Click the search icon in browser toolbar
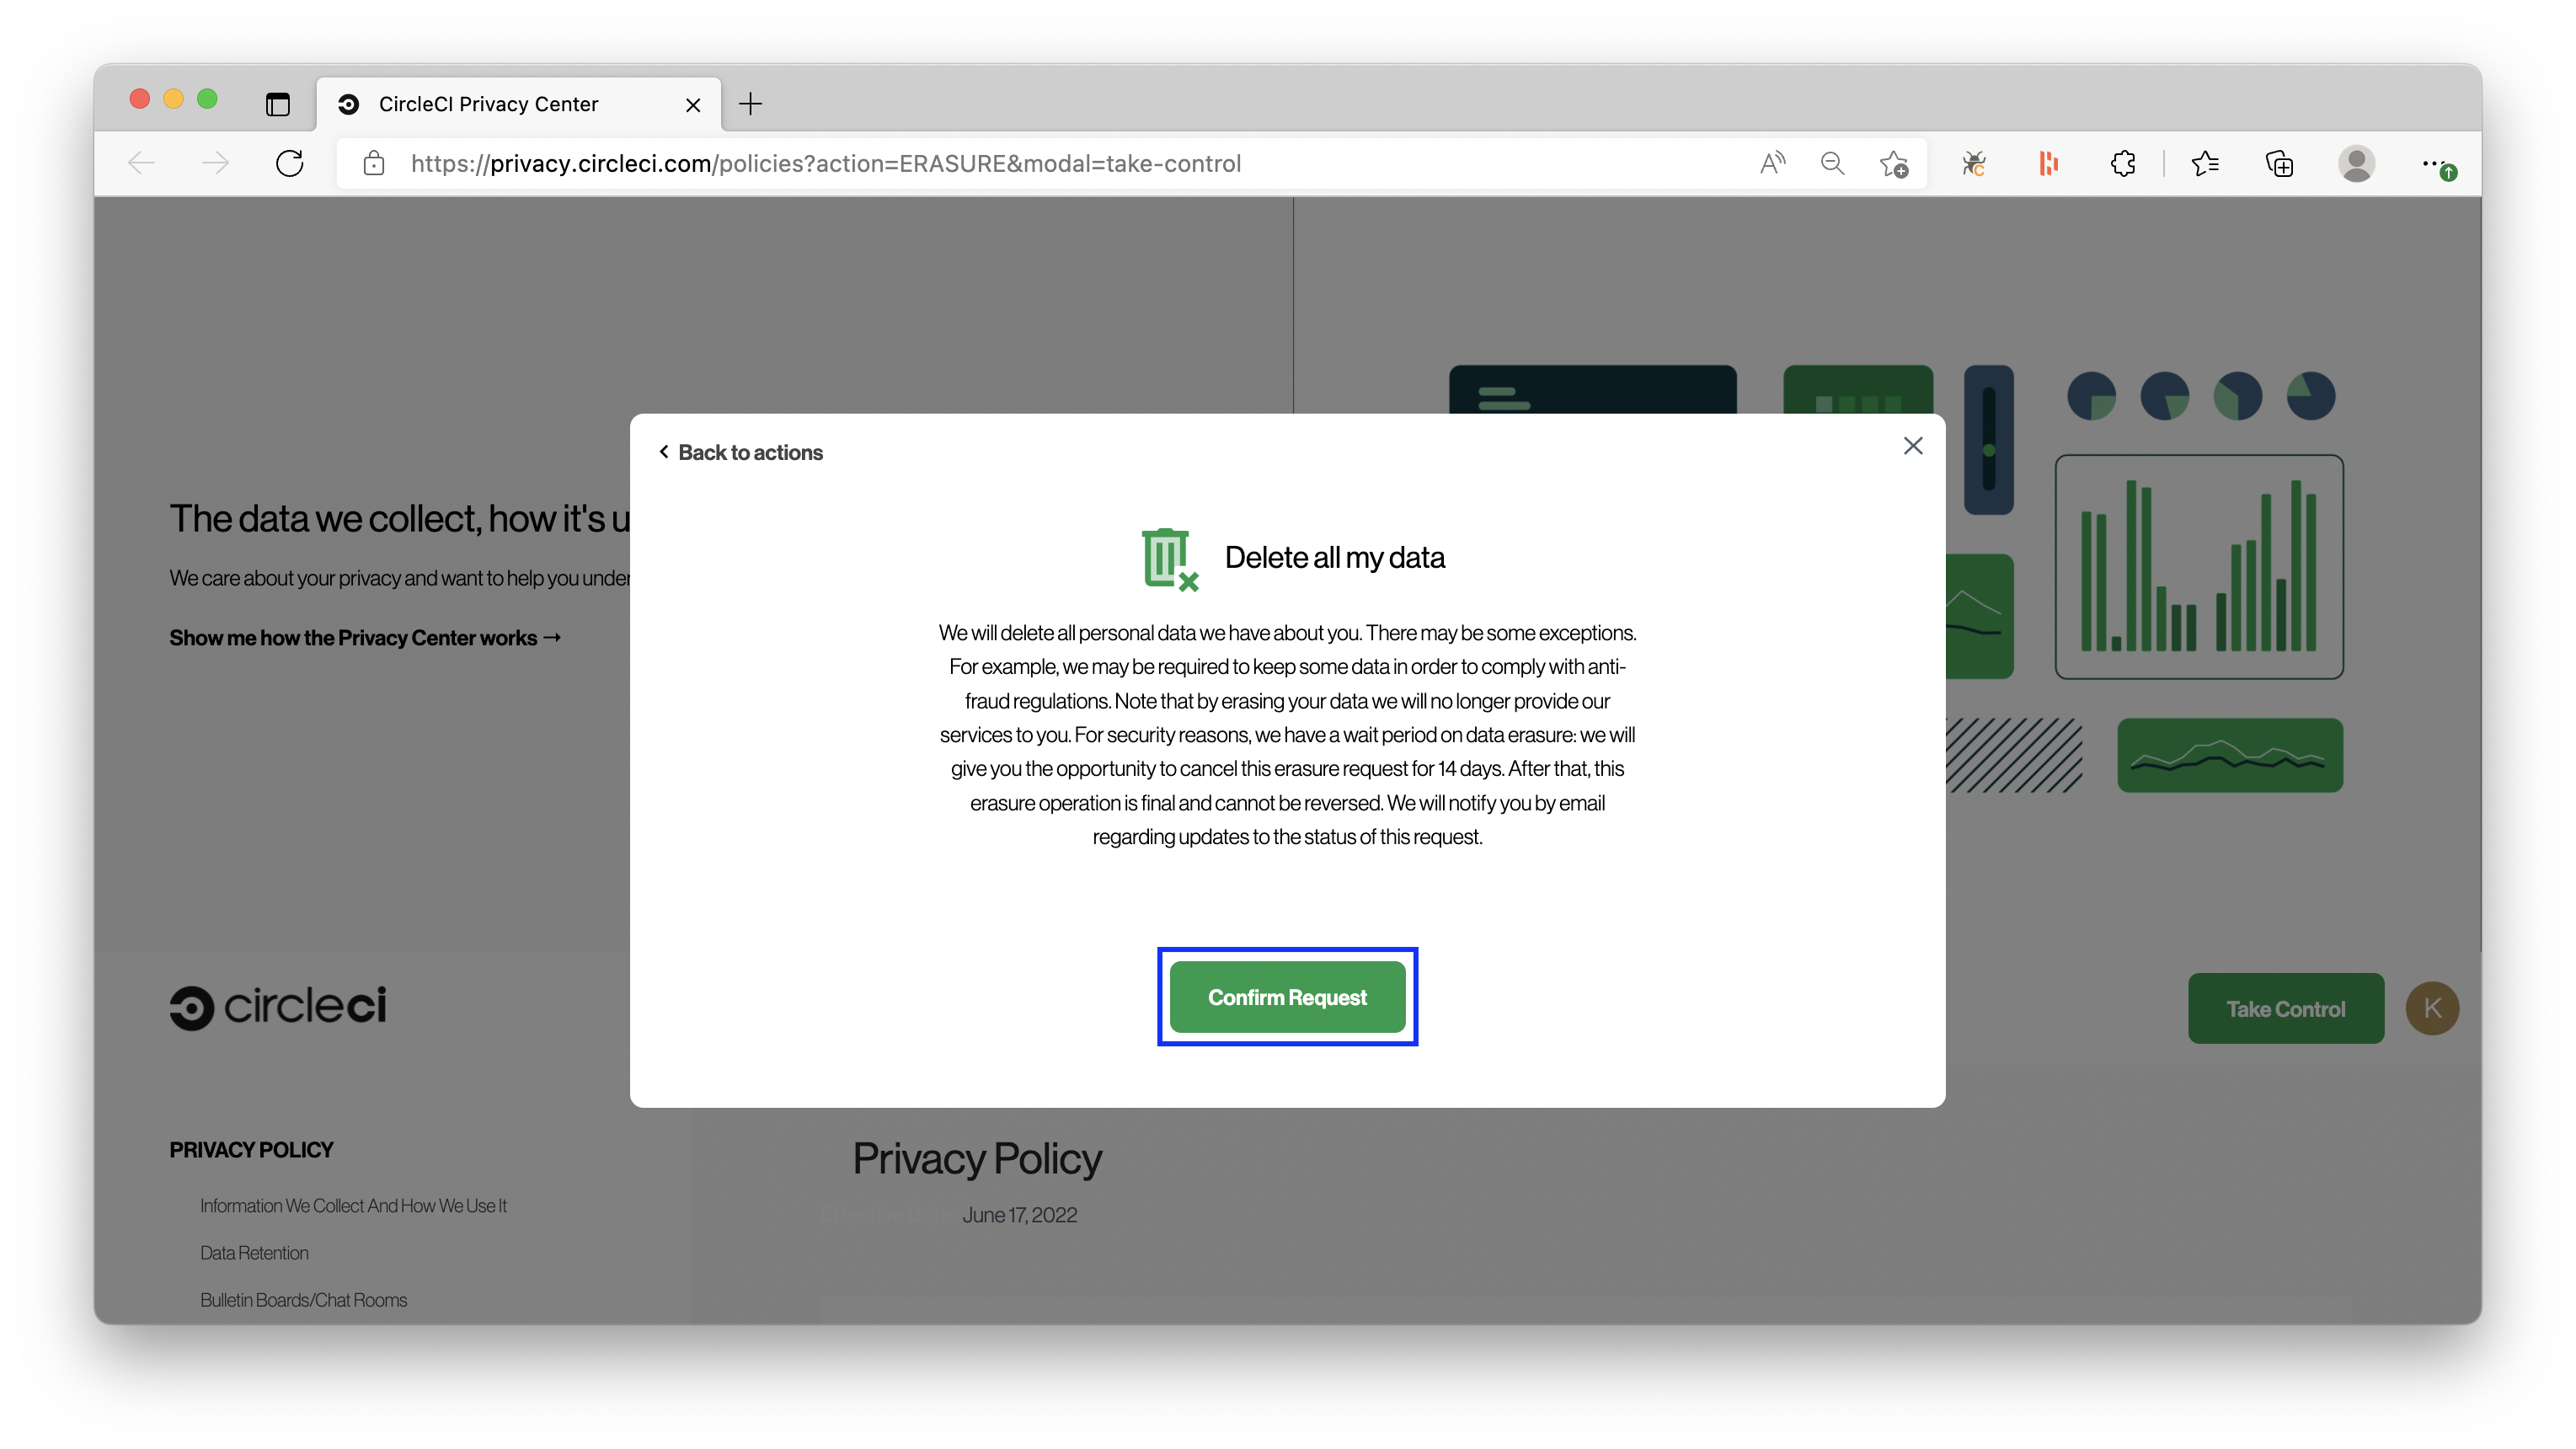 1835,163
